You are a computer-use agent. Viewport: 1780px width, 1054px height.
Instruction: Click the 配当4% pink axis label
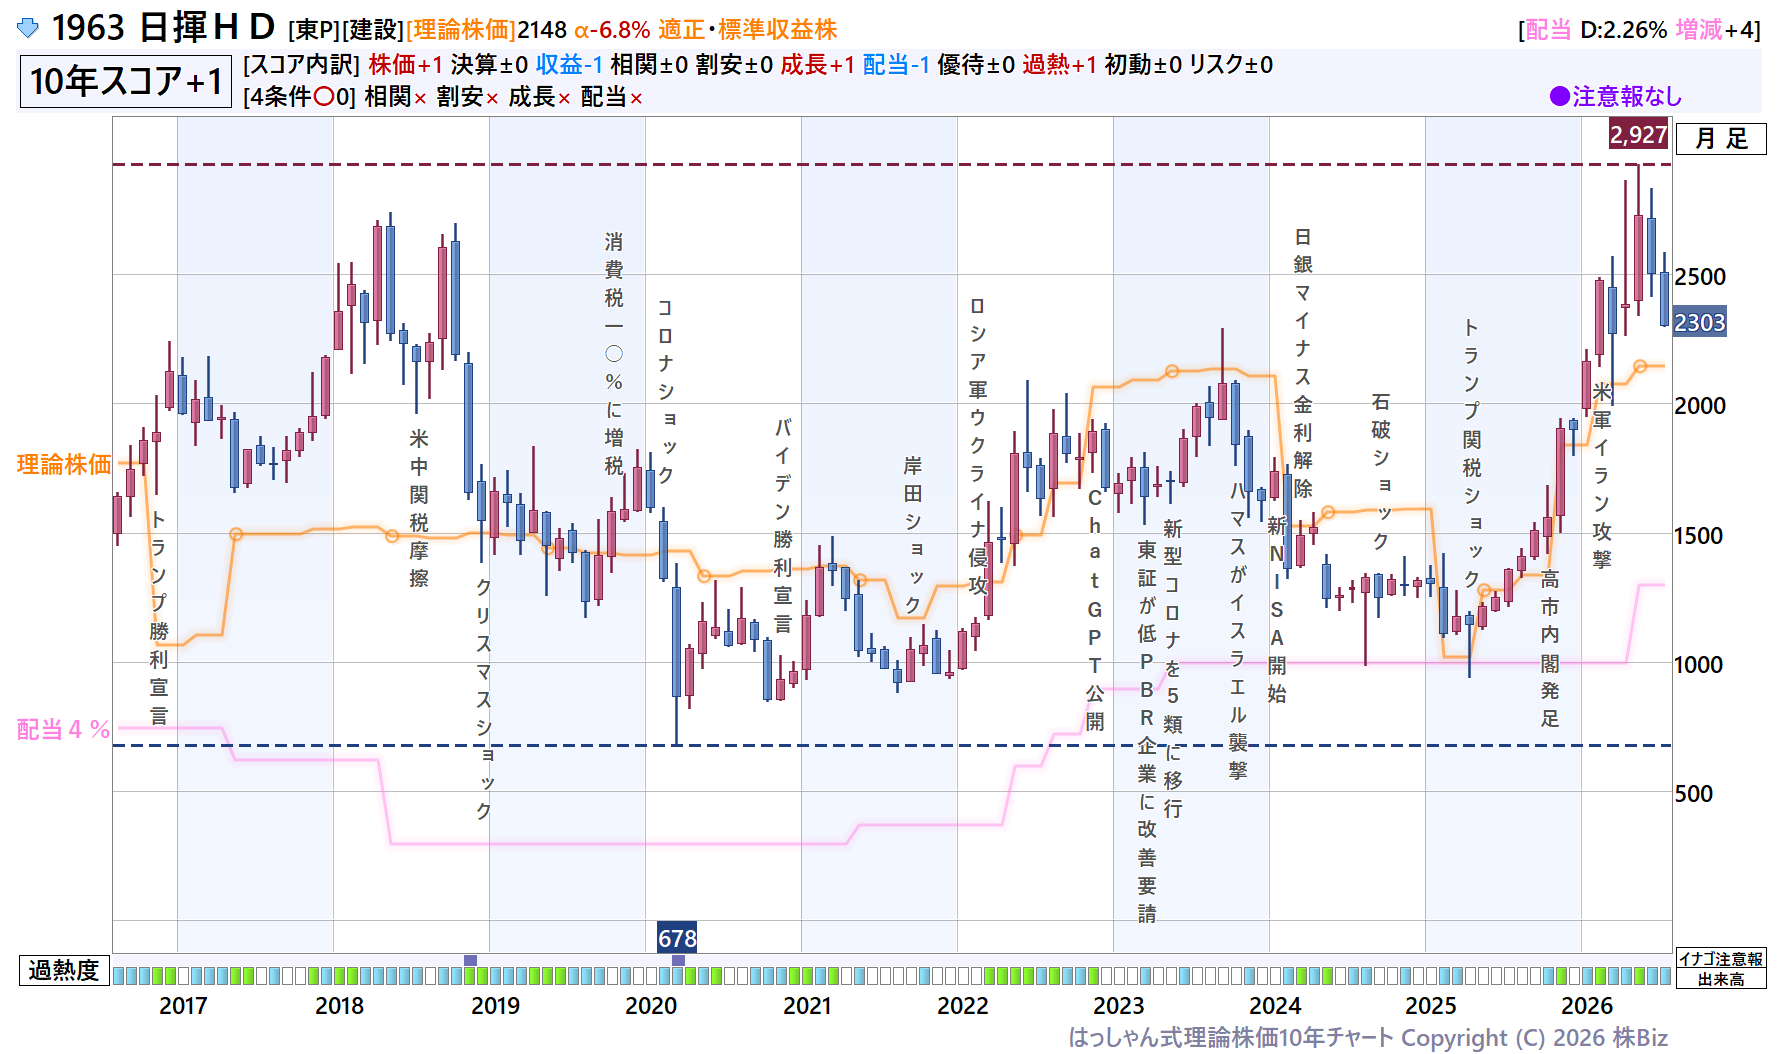point(64,730)
